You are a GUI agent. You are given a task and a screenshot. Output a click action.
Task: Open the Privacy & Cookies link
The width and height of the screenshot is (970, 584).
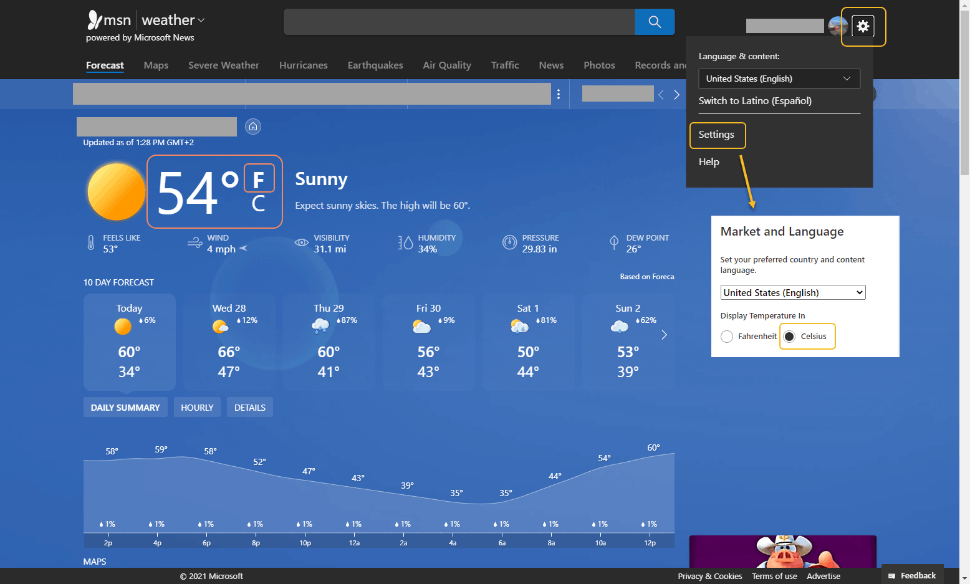tap(710, 576)
